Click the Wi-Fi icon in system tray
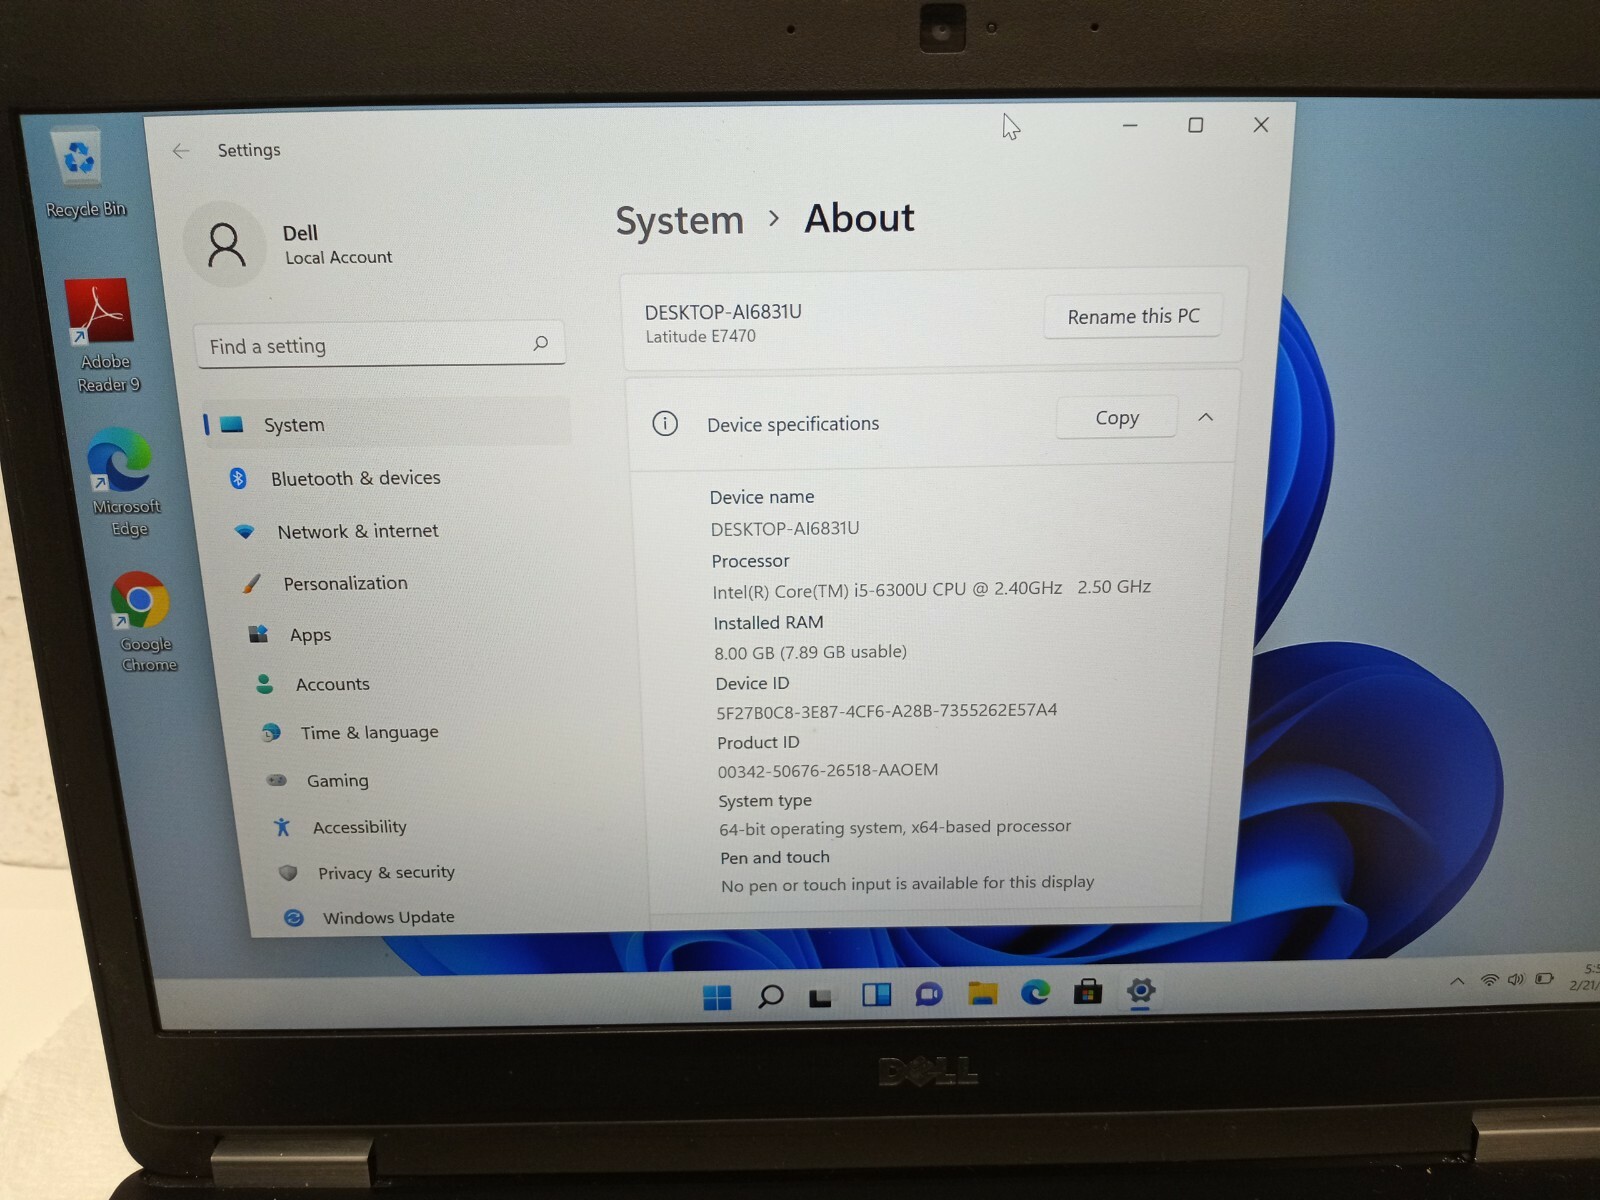This screenshot has width=1600, height=1200. (1489, 980)
